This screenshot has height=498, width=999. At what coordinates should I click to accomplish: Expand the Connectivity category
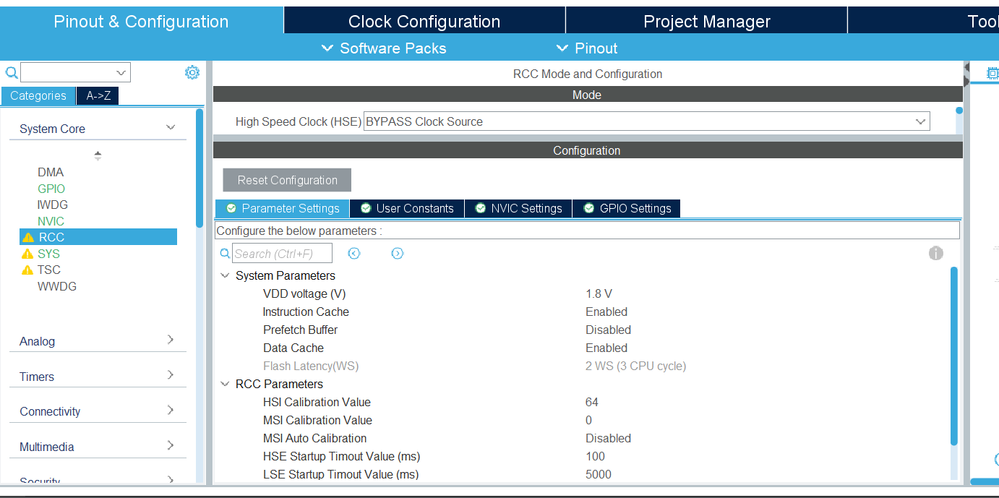pyautogui.click(x=170, y=410)
